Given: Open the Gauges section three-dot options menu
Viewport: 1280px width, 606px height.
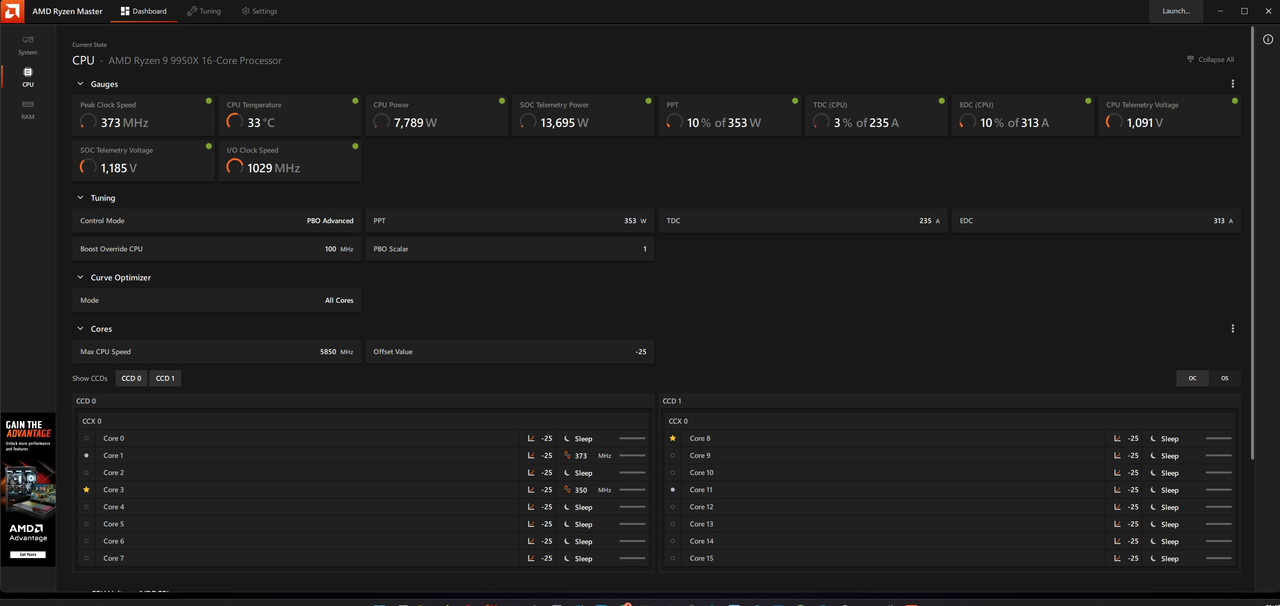Looking at the screenshot, I should click(x=1232, y=84).
